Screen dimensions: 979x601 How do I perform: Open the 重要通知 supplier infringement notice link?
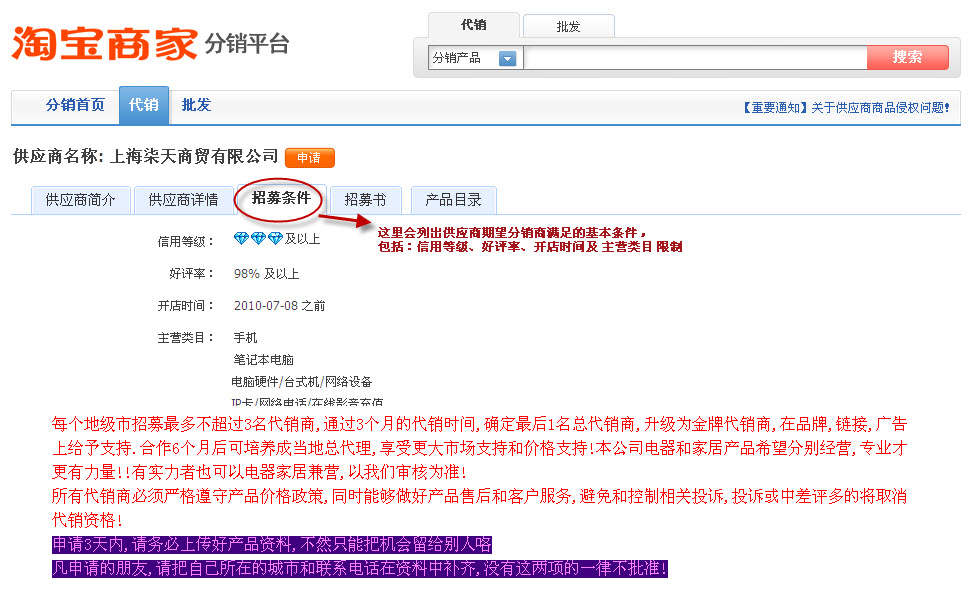pos(845,108)
